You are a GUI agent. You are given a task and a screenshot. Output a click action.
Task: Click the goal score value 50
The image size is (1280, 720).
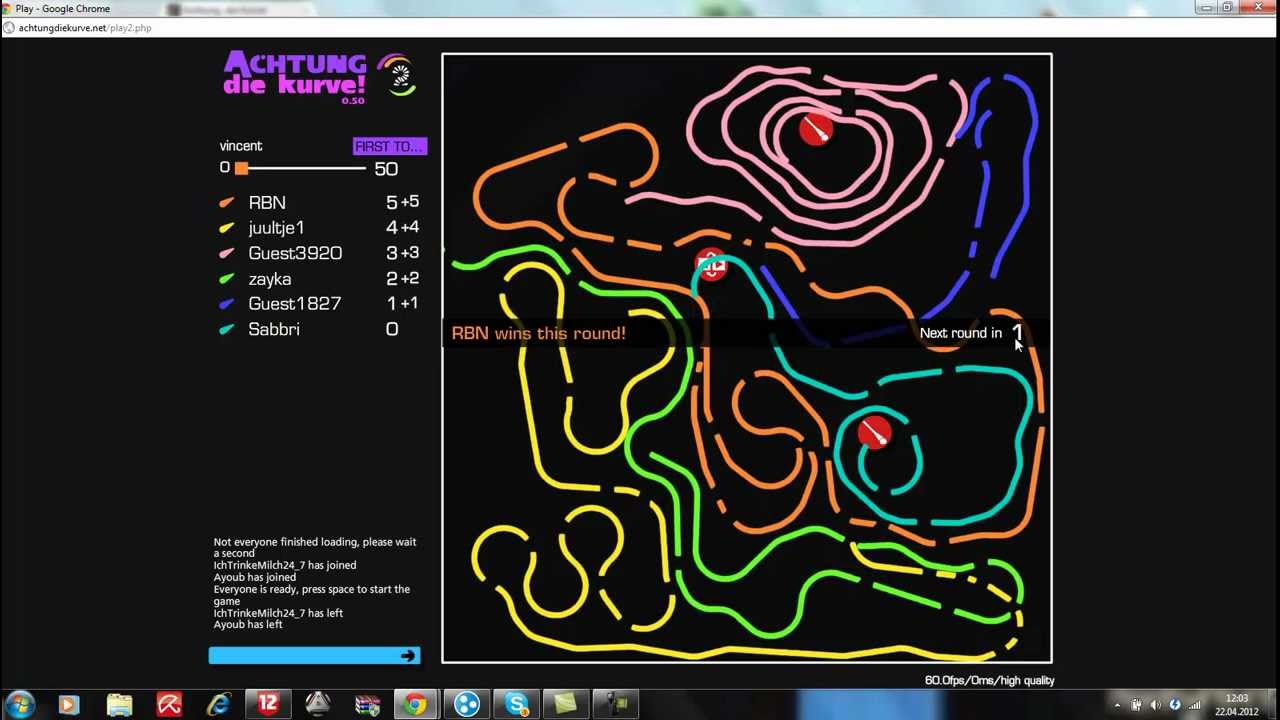coord(386,169)
